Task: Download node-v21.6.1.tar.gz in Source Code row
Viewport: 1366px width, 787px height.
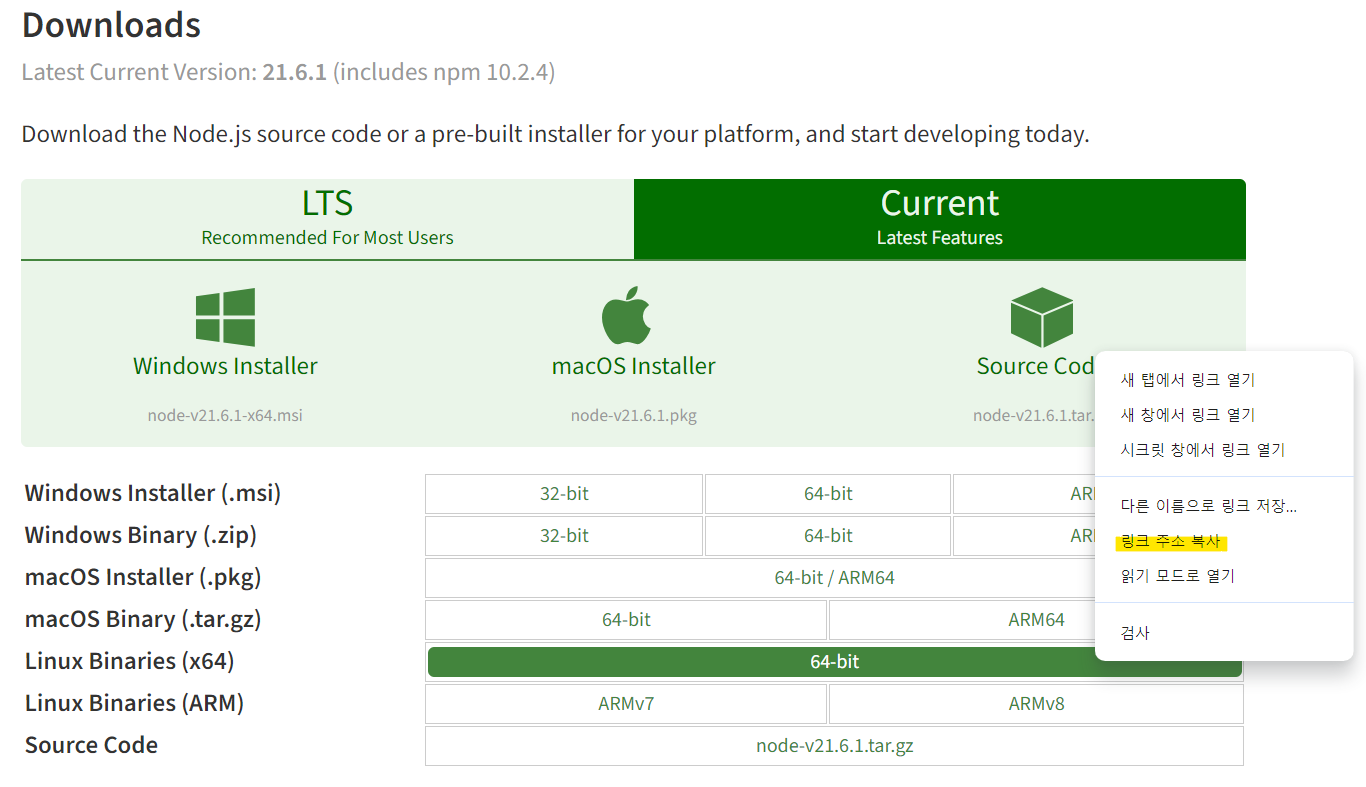Action: coord(834,746)
